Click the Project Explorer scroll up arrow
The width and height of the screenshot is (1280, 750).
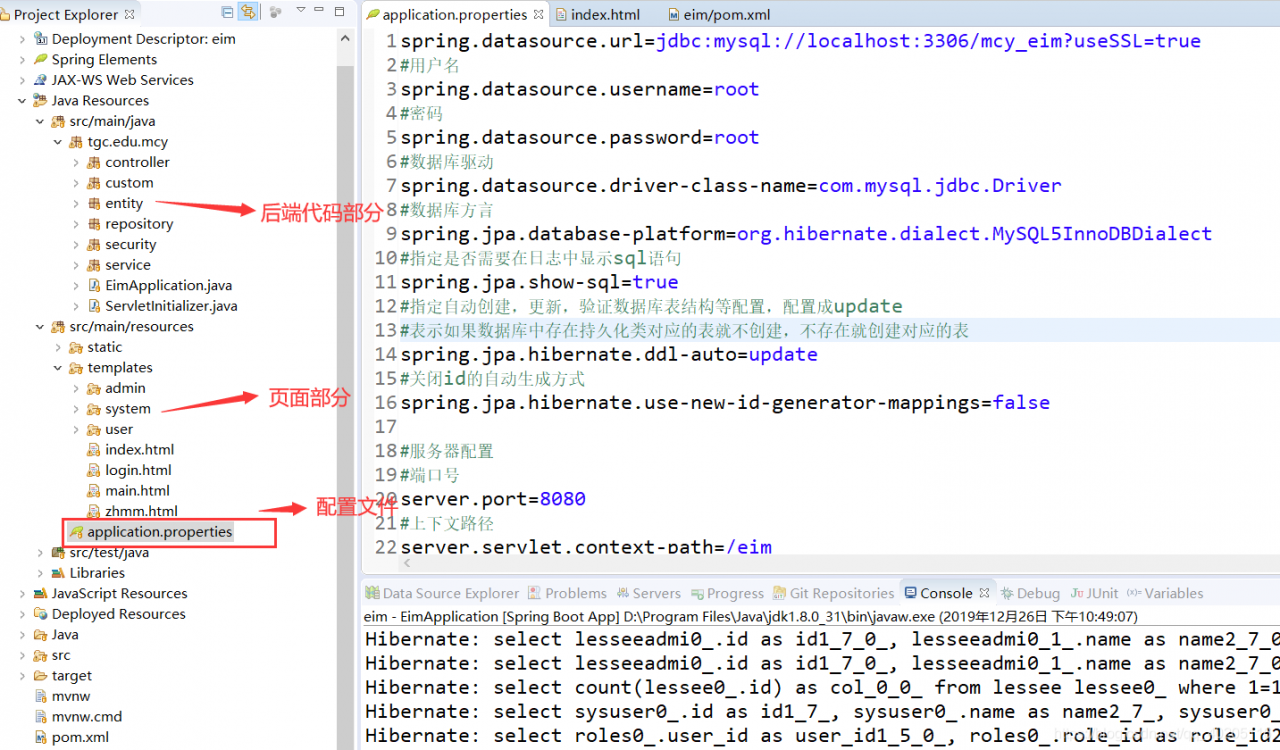[x=345, y=38]
